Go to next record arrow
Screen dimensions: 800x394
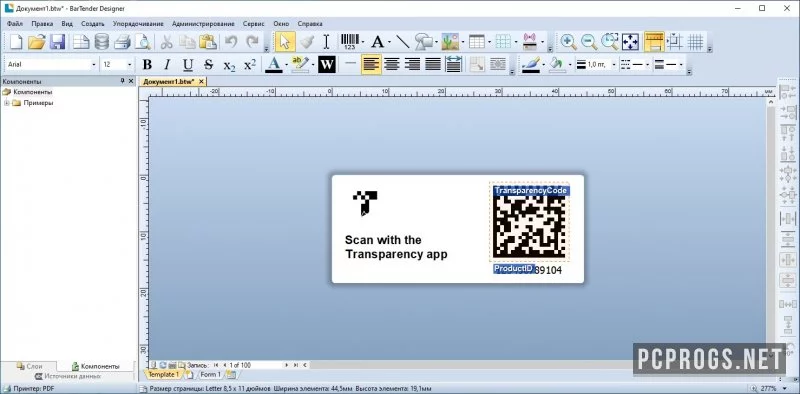coord(286,365)
